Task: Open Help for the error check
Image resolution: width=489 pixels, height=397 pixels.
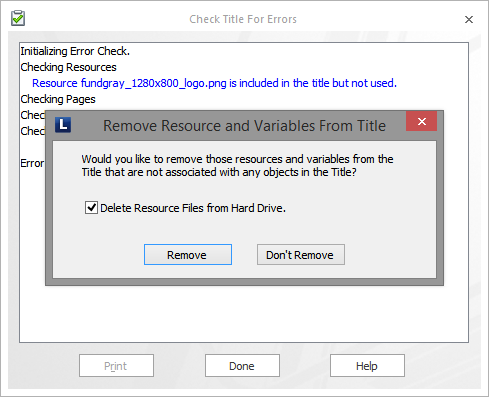Action: (x=367, y=366)
